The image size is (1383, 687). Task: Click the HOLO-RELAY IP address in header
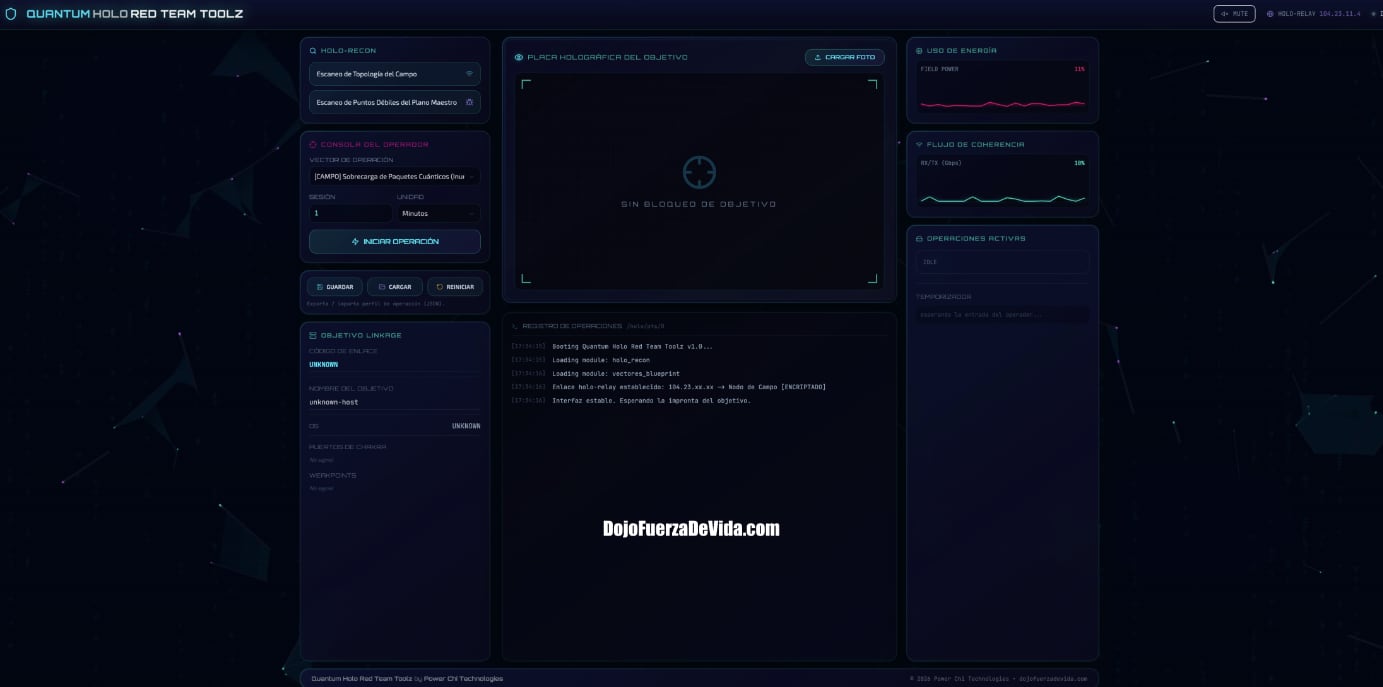[x=1340, y=14]
